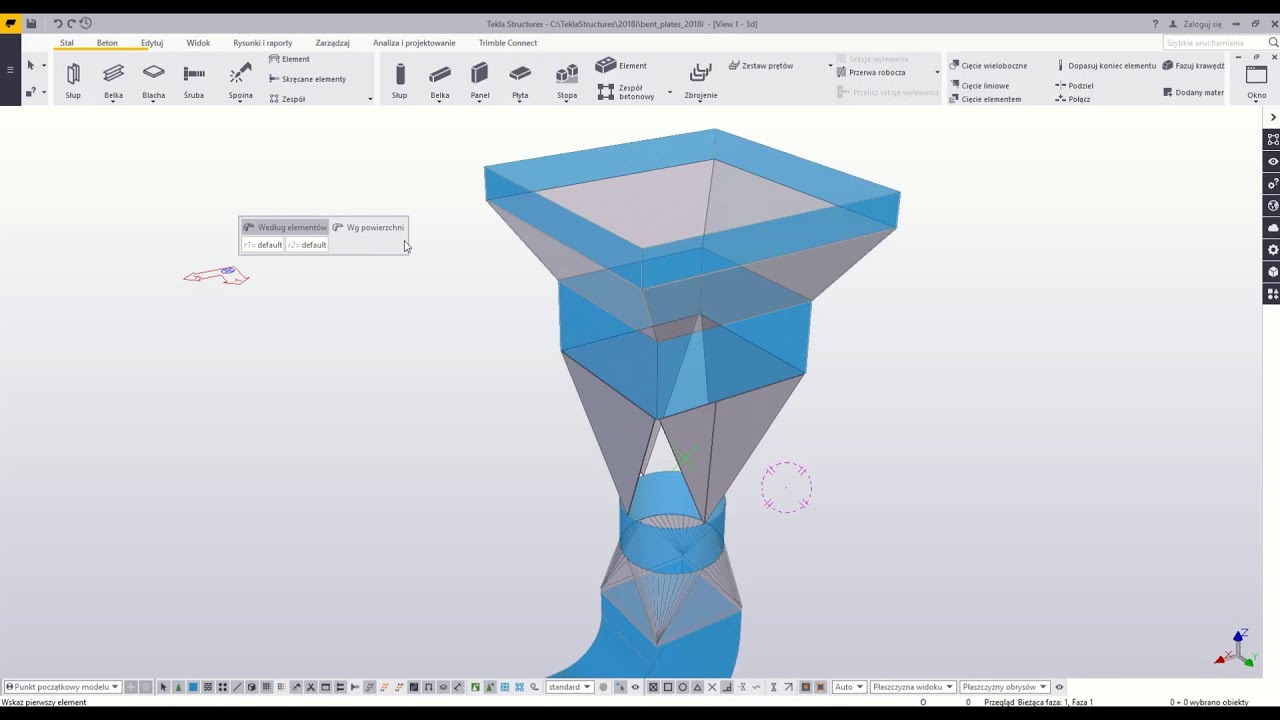Click Cięcie liniowe button
Viewport: 1280px width, 720px height.
979,86
